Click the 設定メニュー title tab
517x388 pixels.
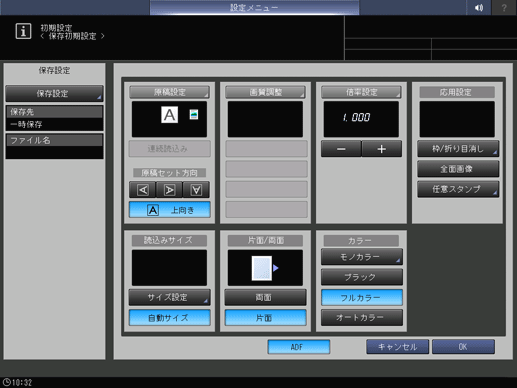254,7
